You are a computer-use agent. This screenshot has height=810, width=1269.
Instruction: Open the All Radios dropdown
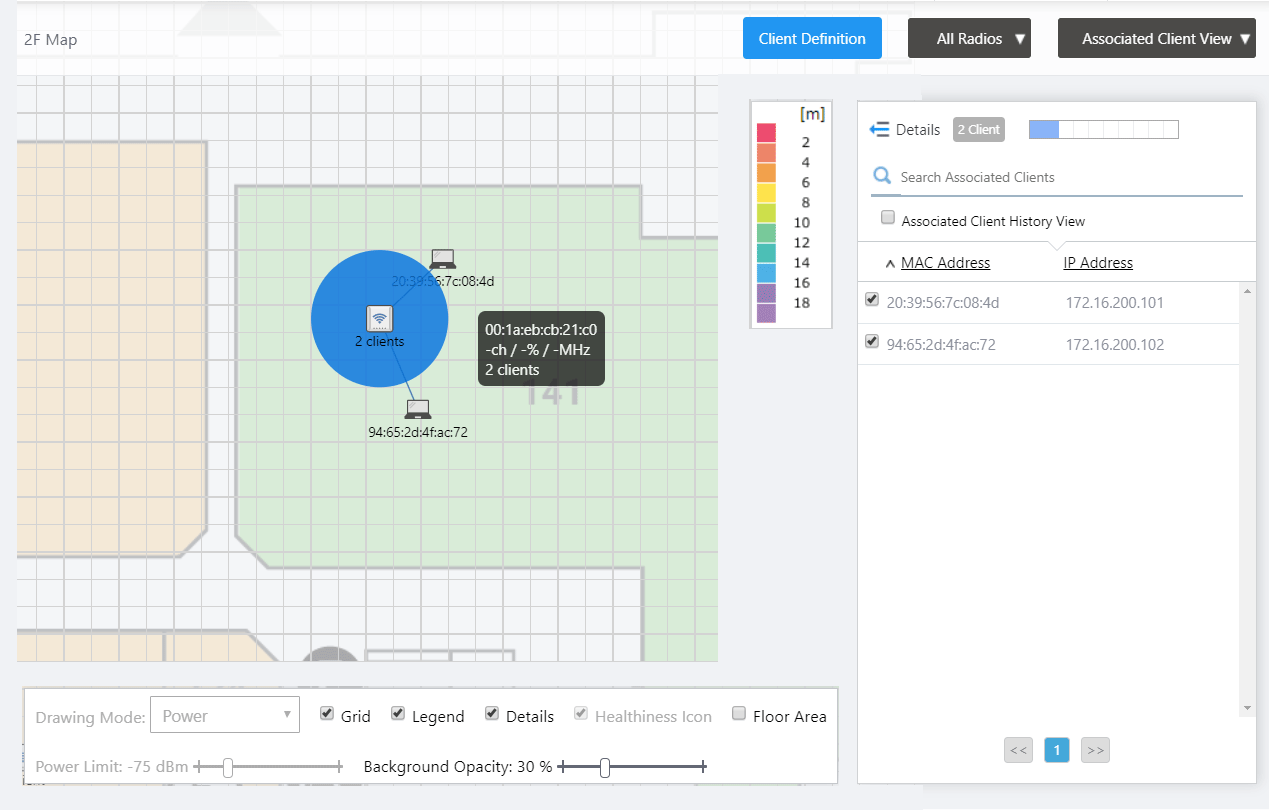point(969,38)
